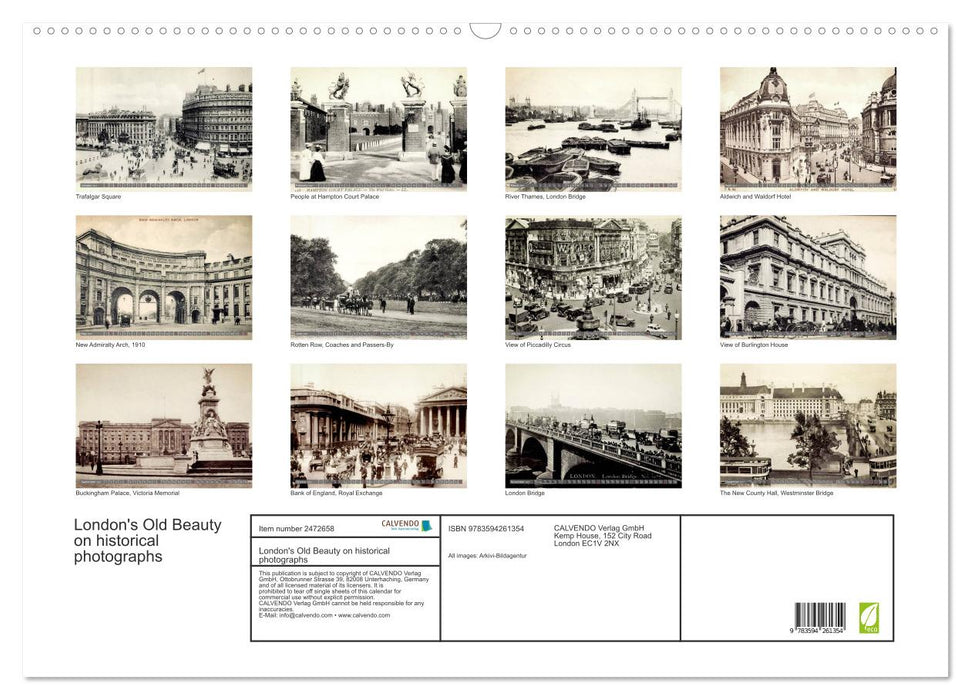The width and height of the screenshot is (971, 700).
Task: Click the bottom-row London Bridge photograph
Action: coord(593,426)
